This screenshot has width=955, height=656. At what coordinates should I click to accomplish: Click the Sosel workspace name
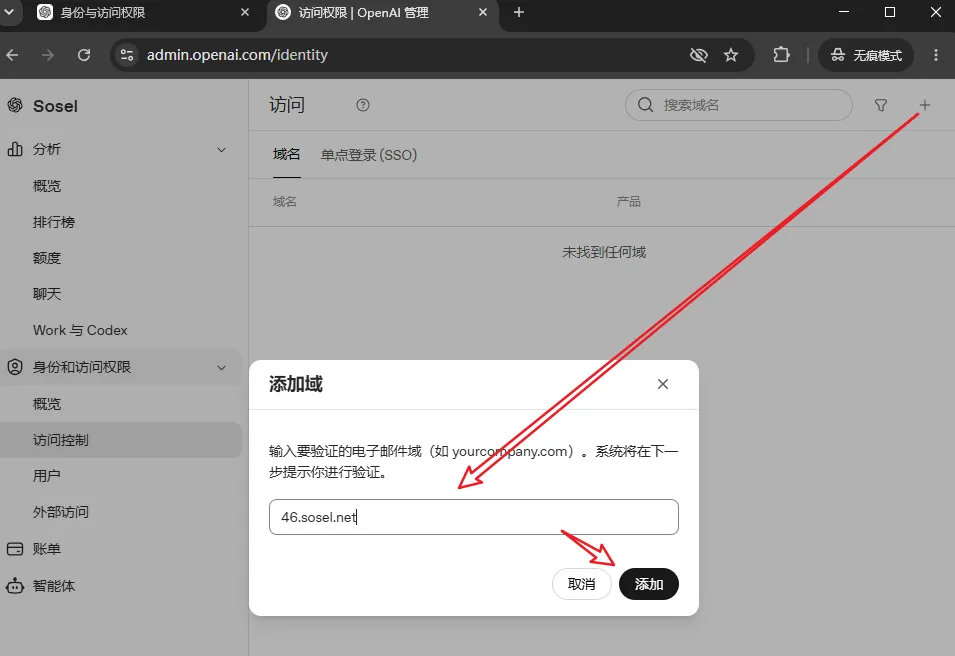pyautogui.click(x=55, y=106)
